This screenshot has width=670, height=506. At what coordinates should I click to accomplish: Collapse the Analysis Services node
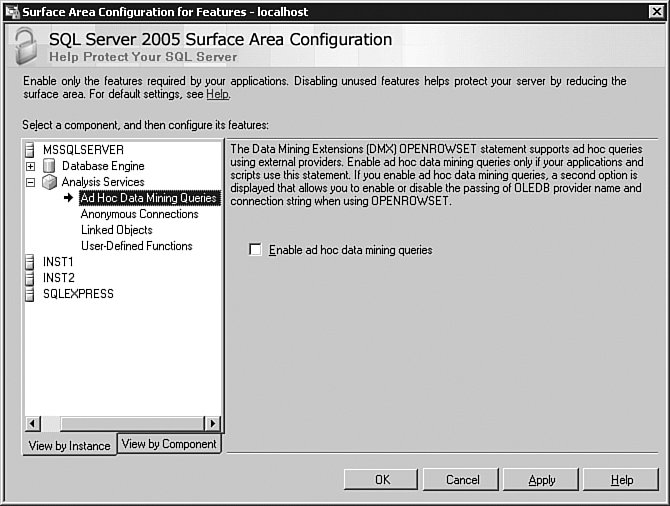click(30, 182)
